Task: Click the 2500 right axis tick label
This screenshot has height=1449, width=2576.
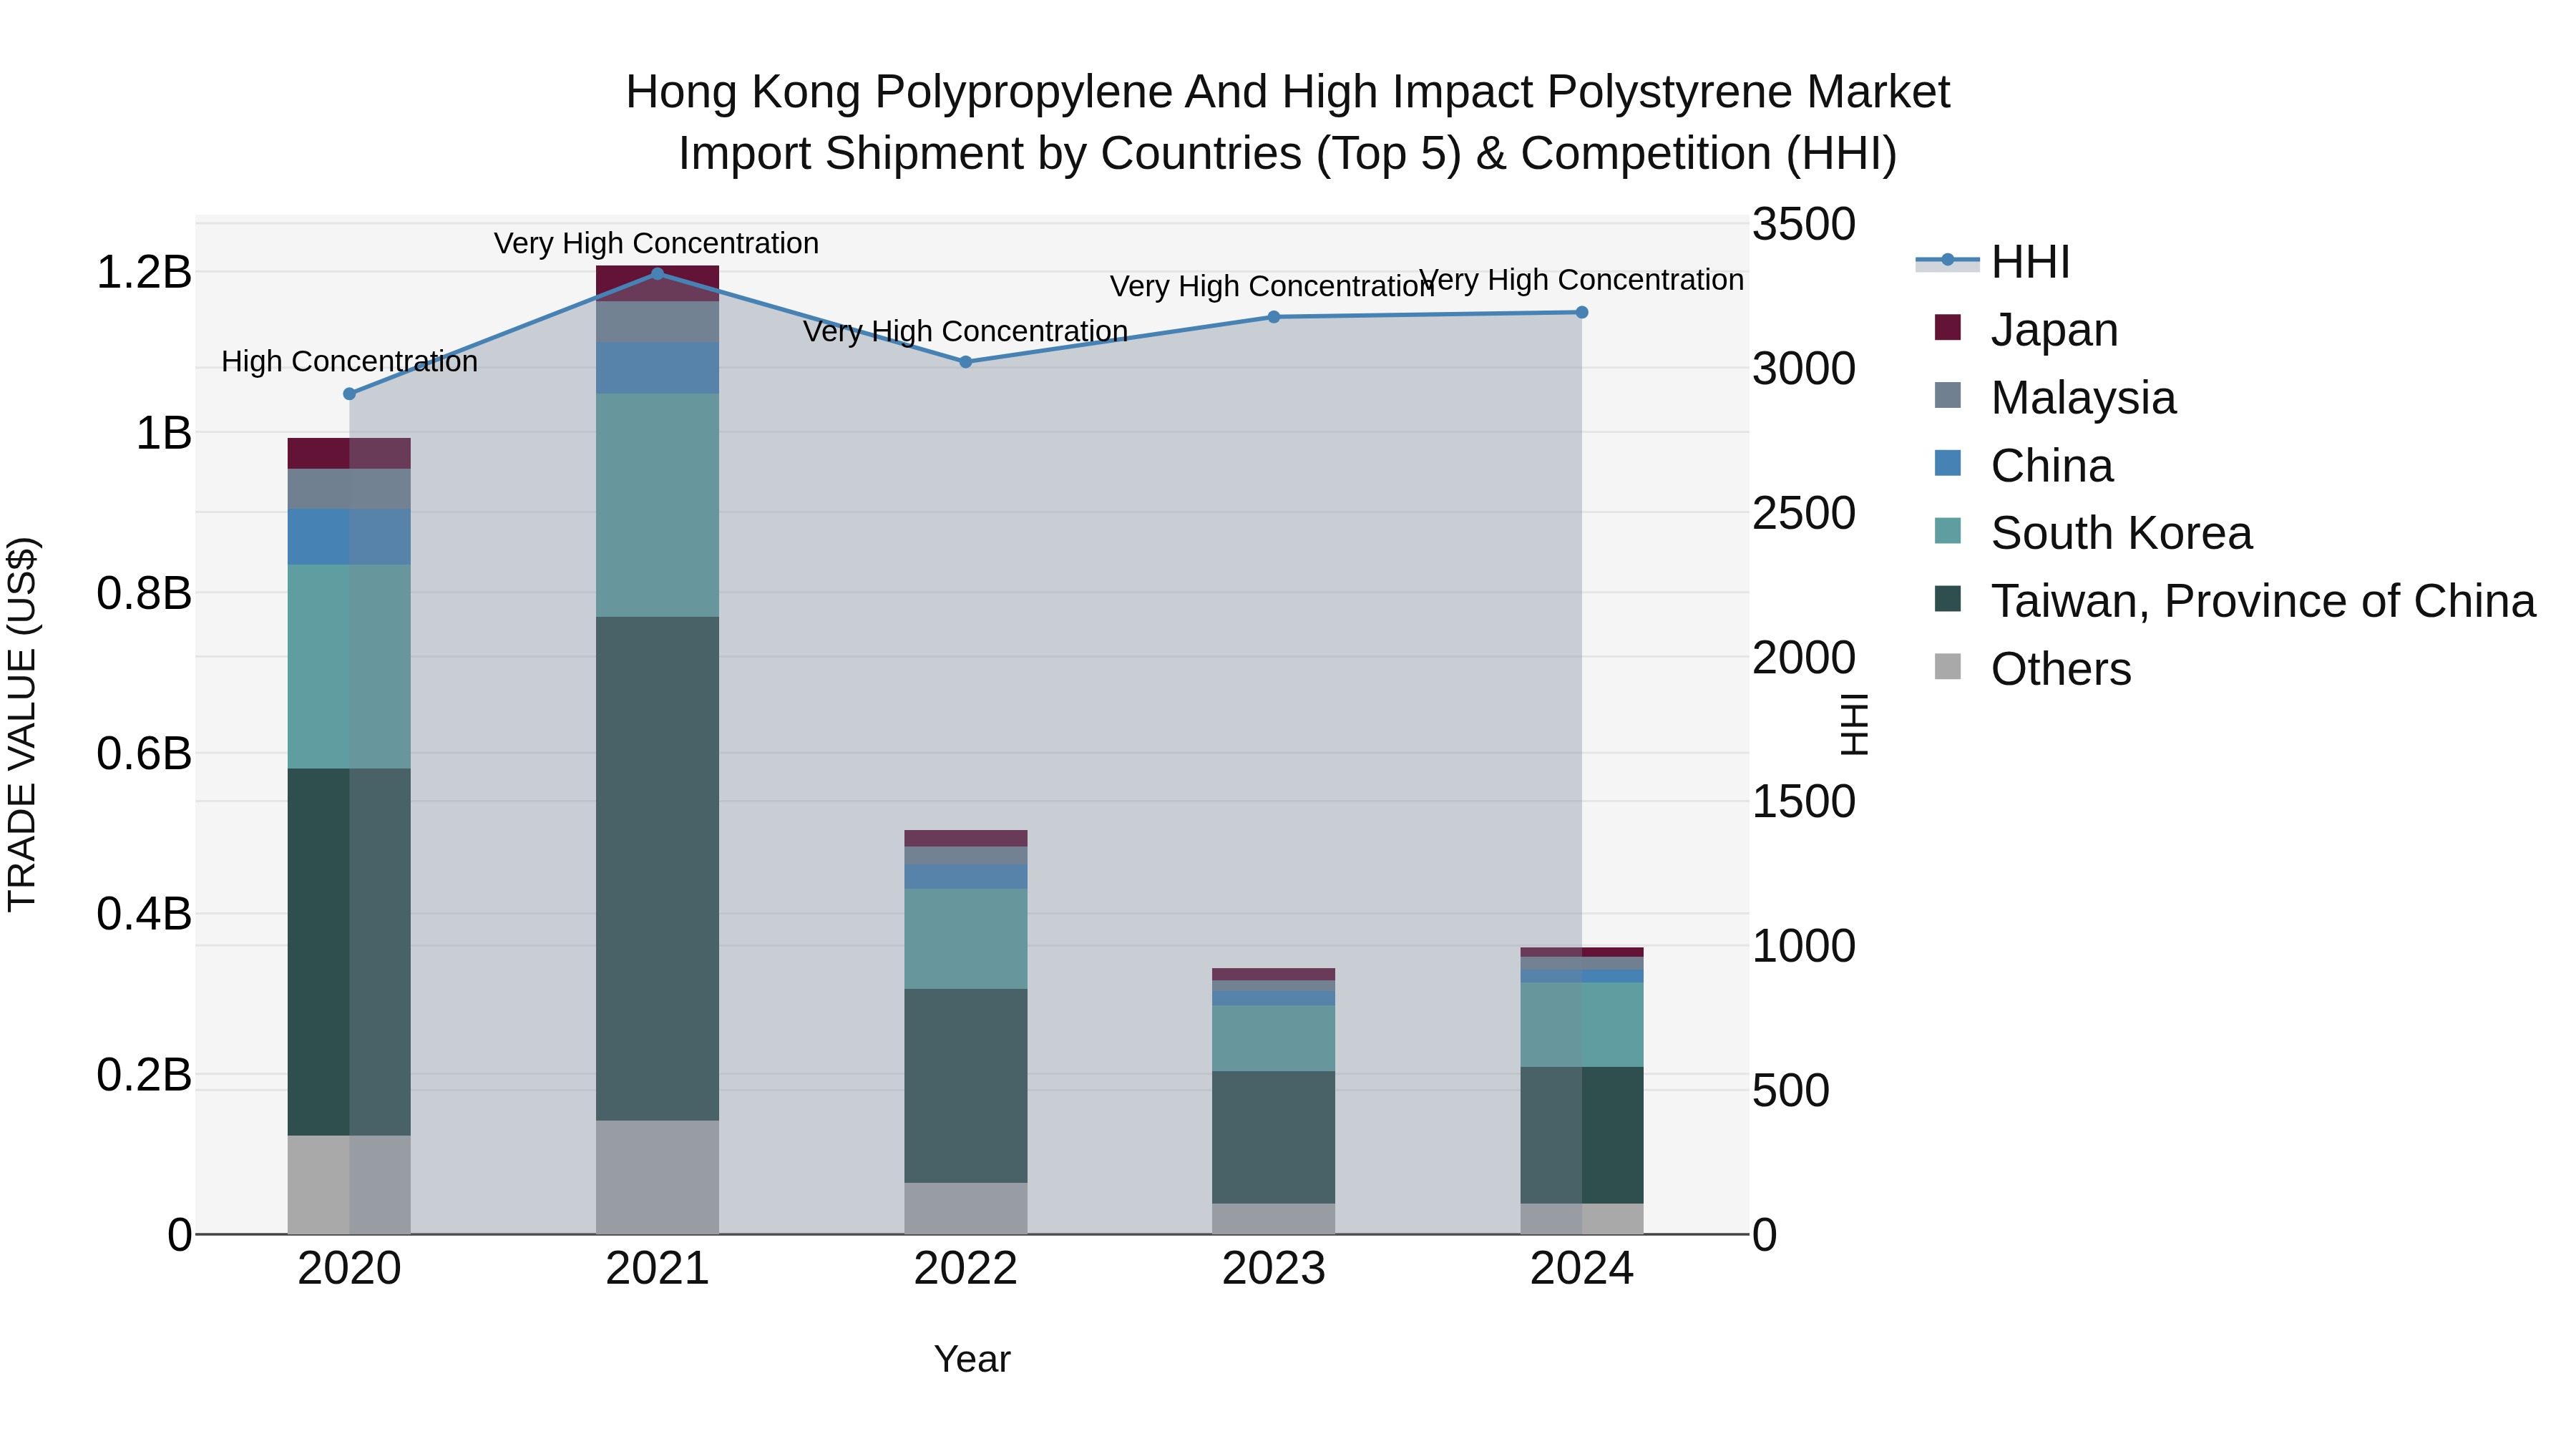Action: 1804,513
